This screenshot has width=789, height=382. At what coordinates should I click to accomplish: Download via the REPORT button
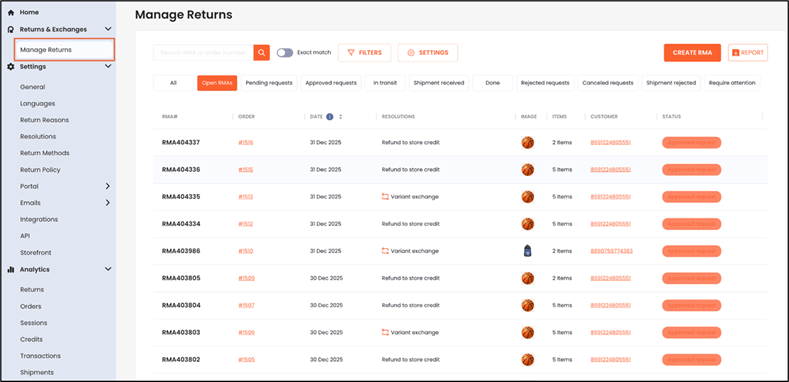(x=748, y=53)
